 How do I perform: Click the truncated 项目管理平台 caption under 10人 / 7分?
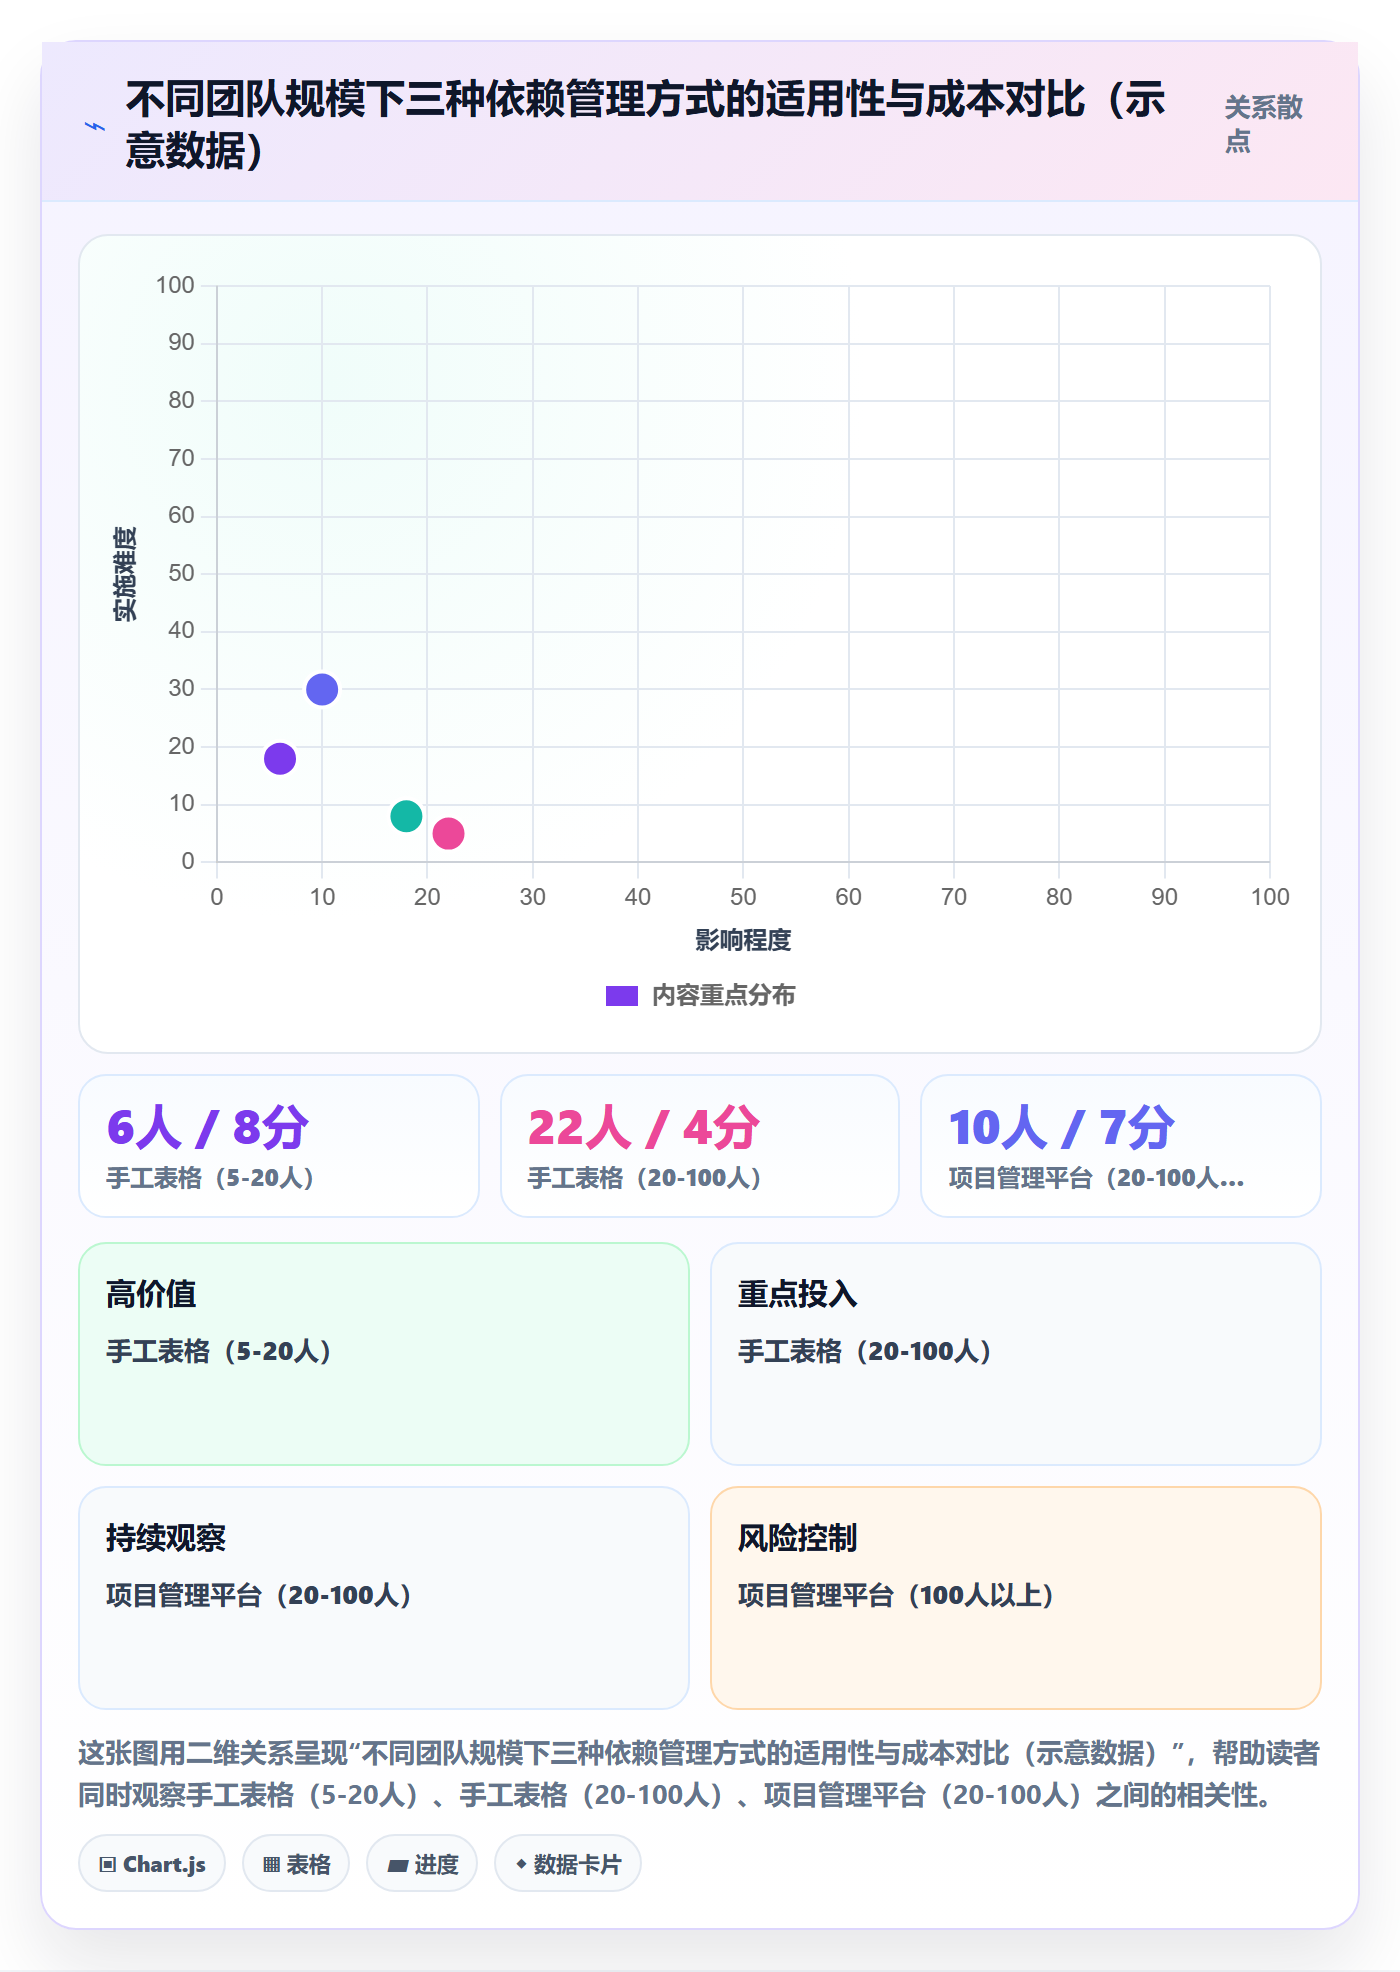(x=1097, y=1178)
